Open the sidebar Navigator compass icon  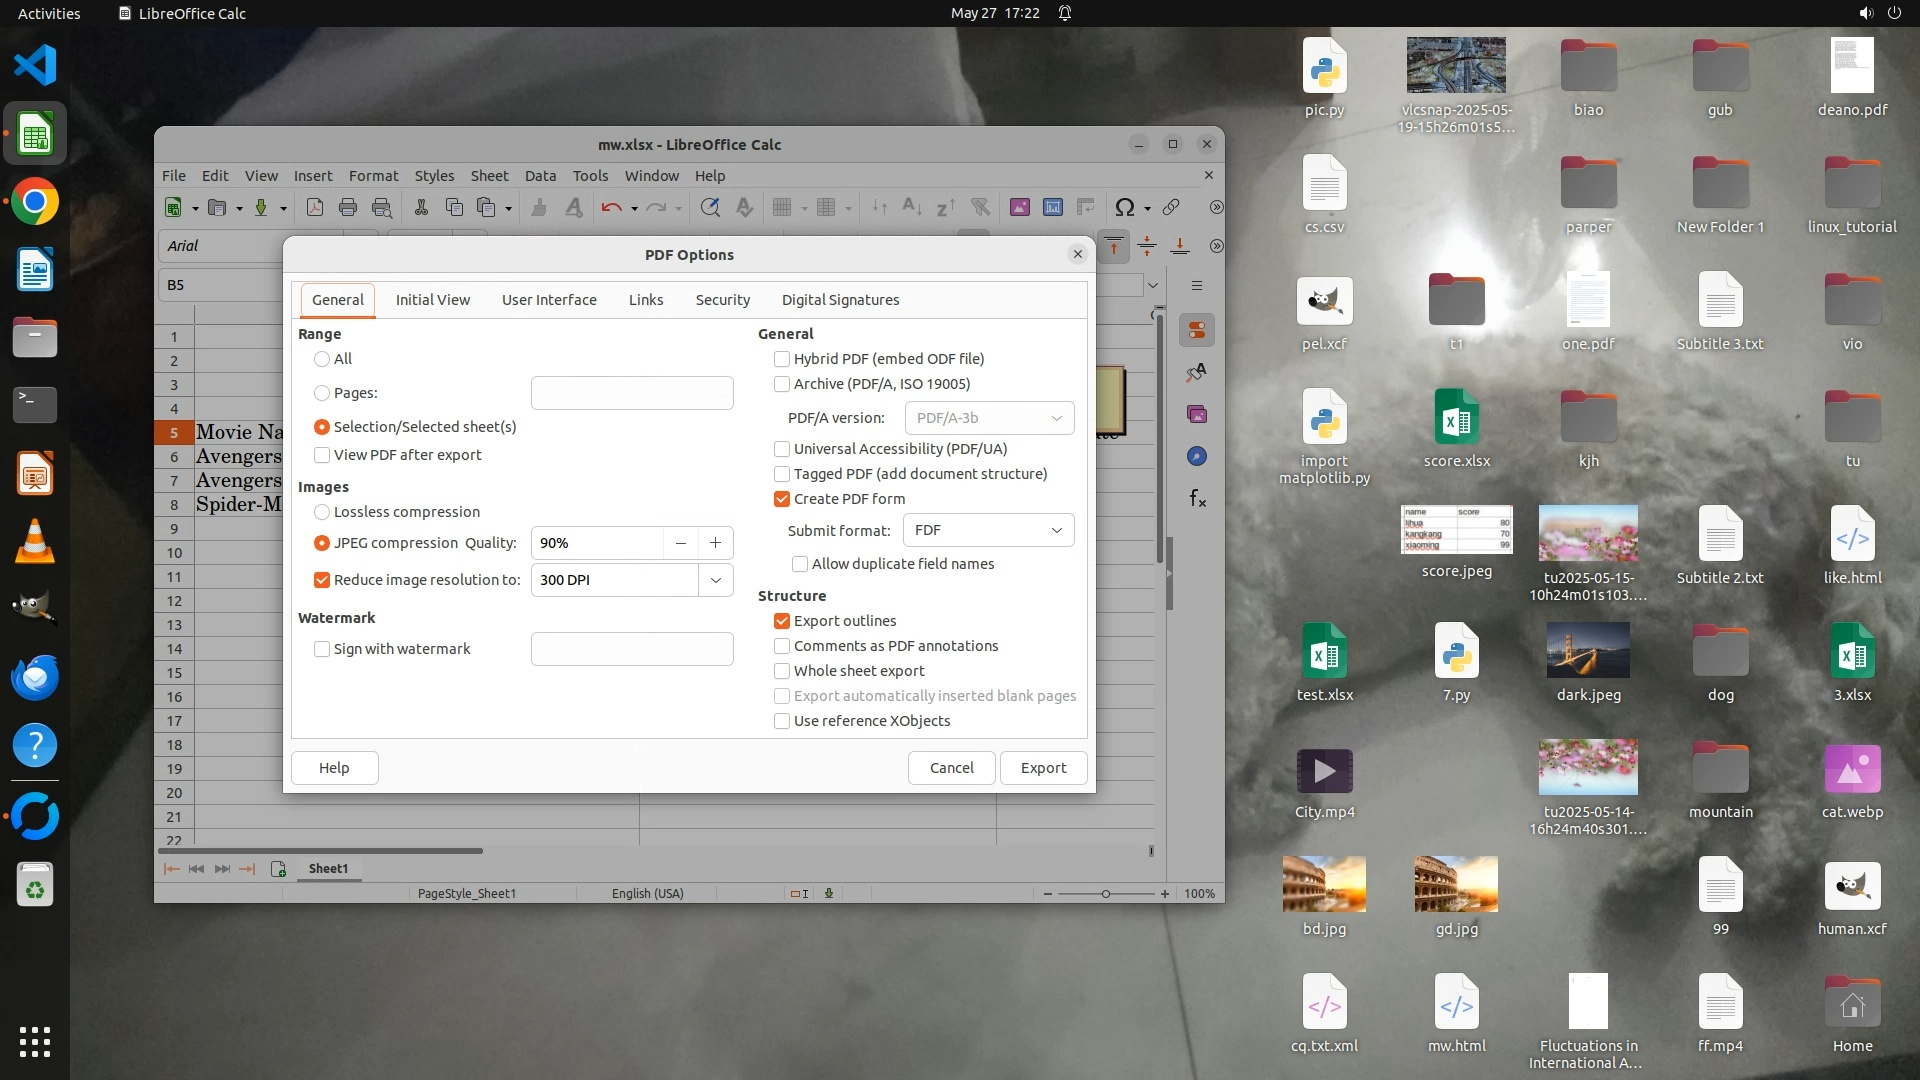click(1197, 456)
